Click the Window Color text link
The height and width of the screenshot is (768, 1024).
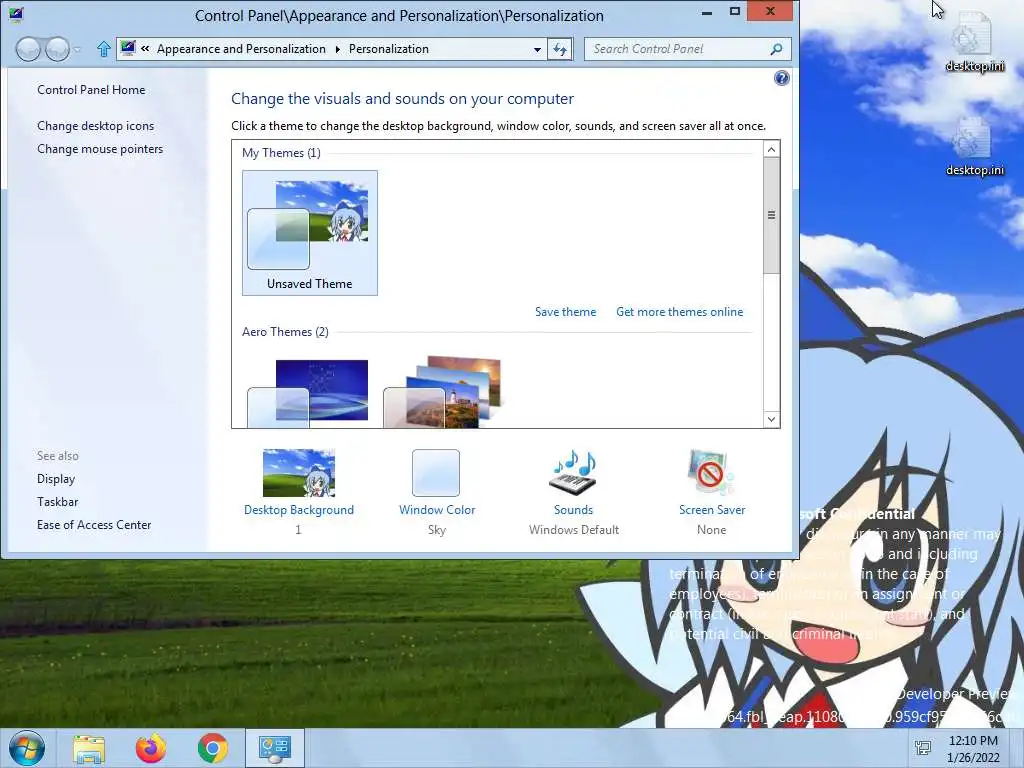437,510
